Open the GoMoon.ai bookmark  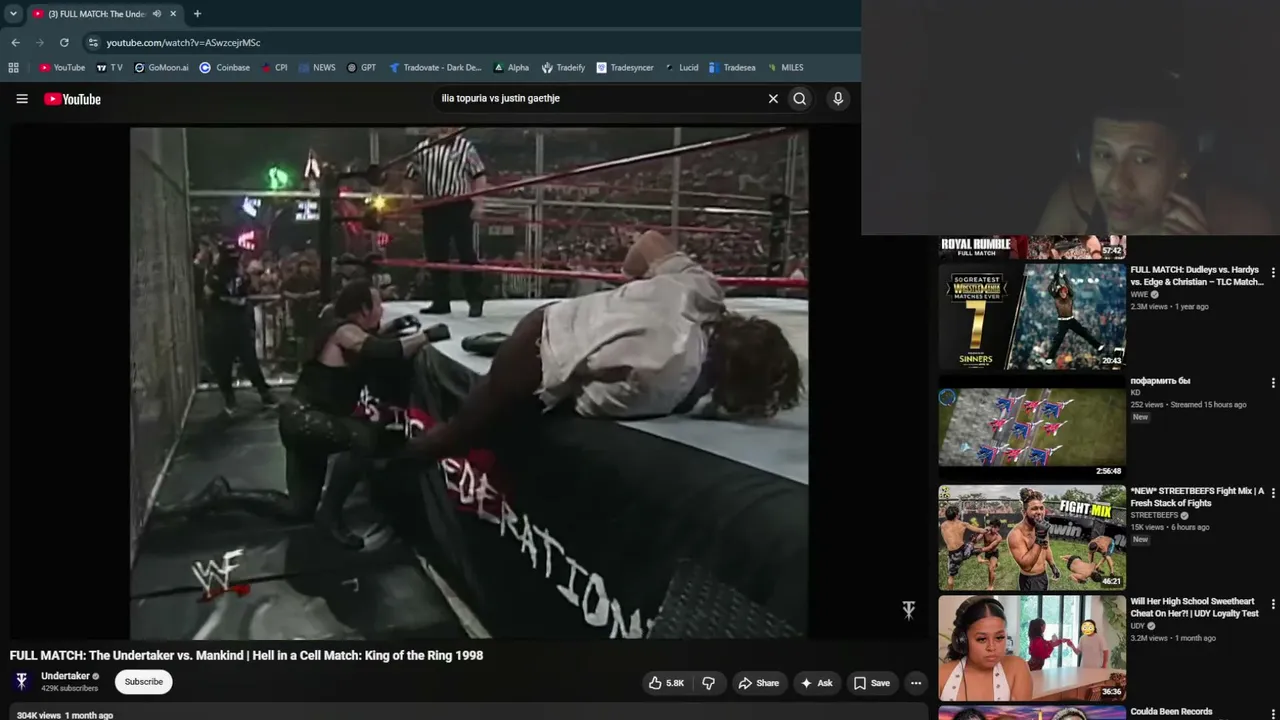[x=161, y=68]
